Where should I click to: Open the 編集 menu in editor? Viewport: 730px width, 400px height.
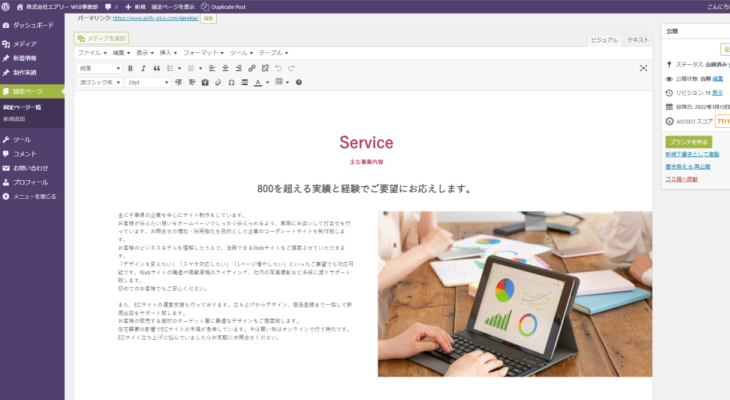click(122, 53)
